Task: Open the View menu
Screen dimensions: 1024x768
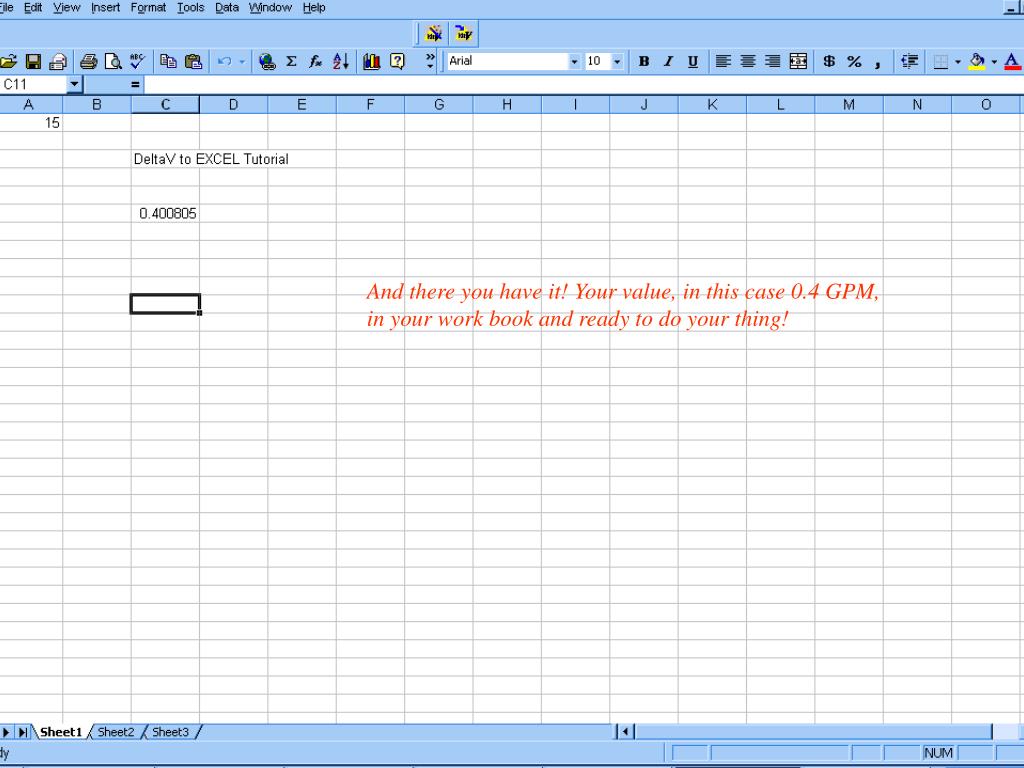Action: coord(67,8)
